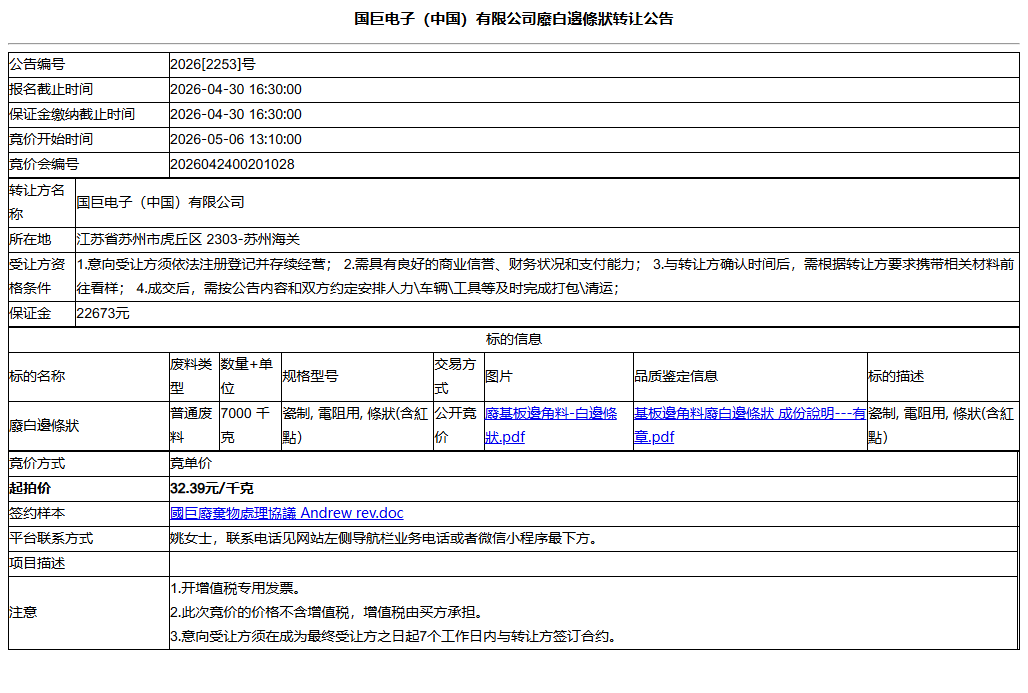
Task: Select auction number 2026042400201028
Action: coord(232,164)
